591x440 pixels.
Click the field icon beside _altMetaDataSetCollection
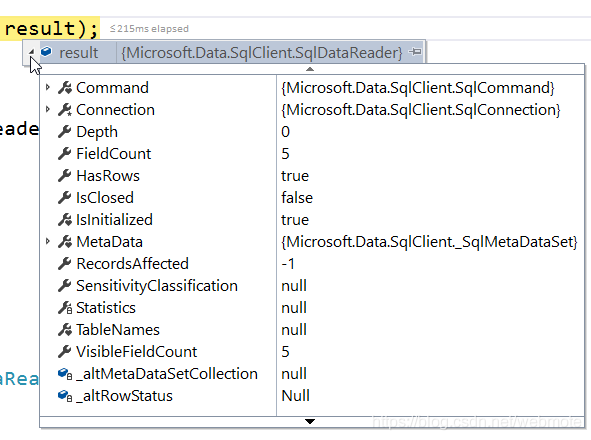[x=65, y=374]
